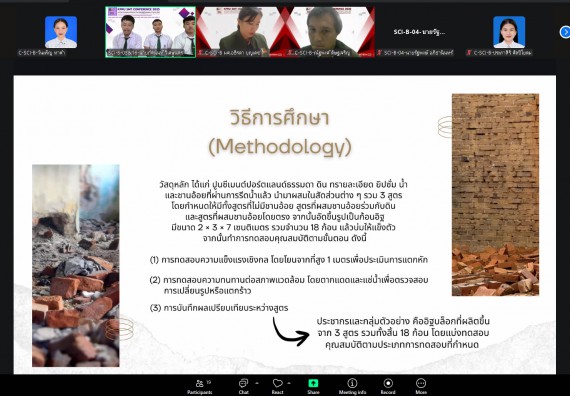Click the slide title "(Methodology)"
Screen dimensions: 570x396
pyautogui.click(x=280, y=147)
